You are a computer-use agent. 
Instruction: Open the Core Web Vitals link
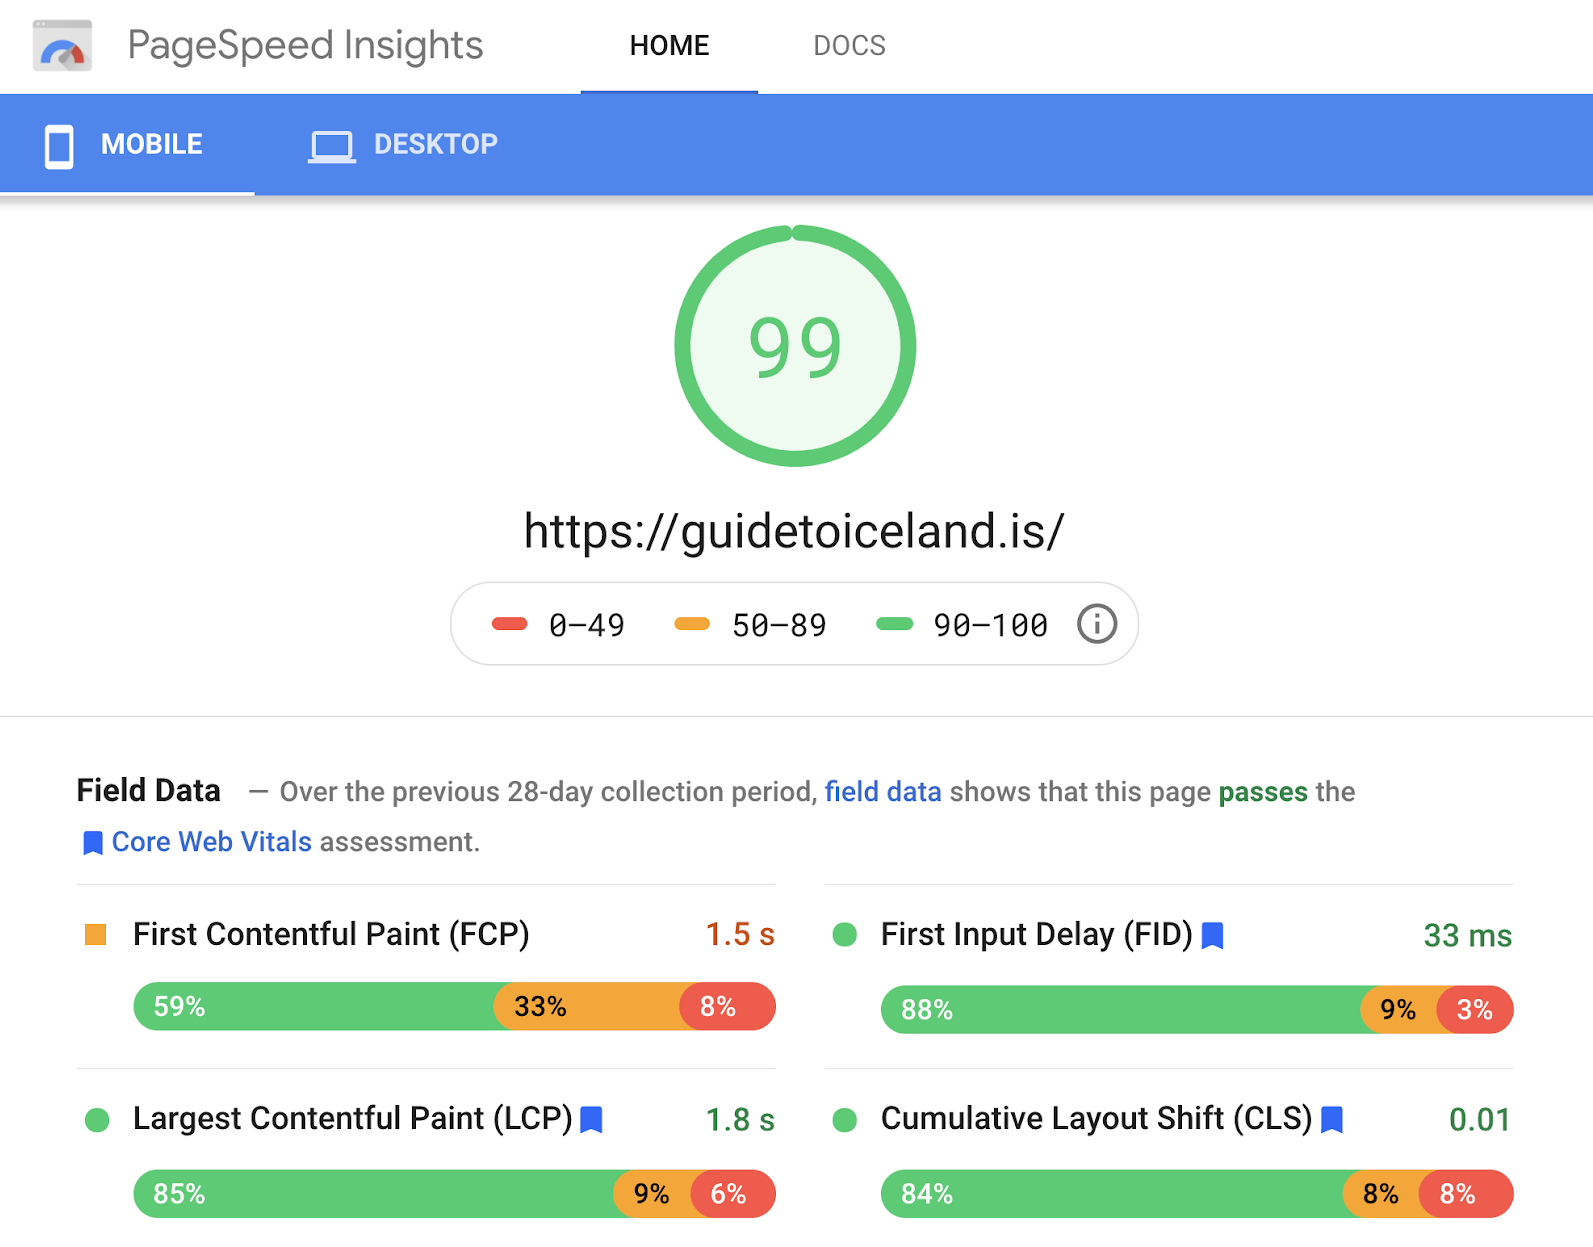coord(212,842)
